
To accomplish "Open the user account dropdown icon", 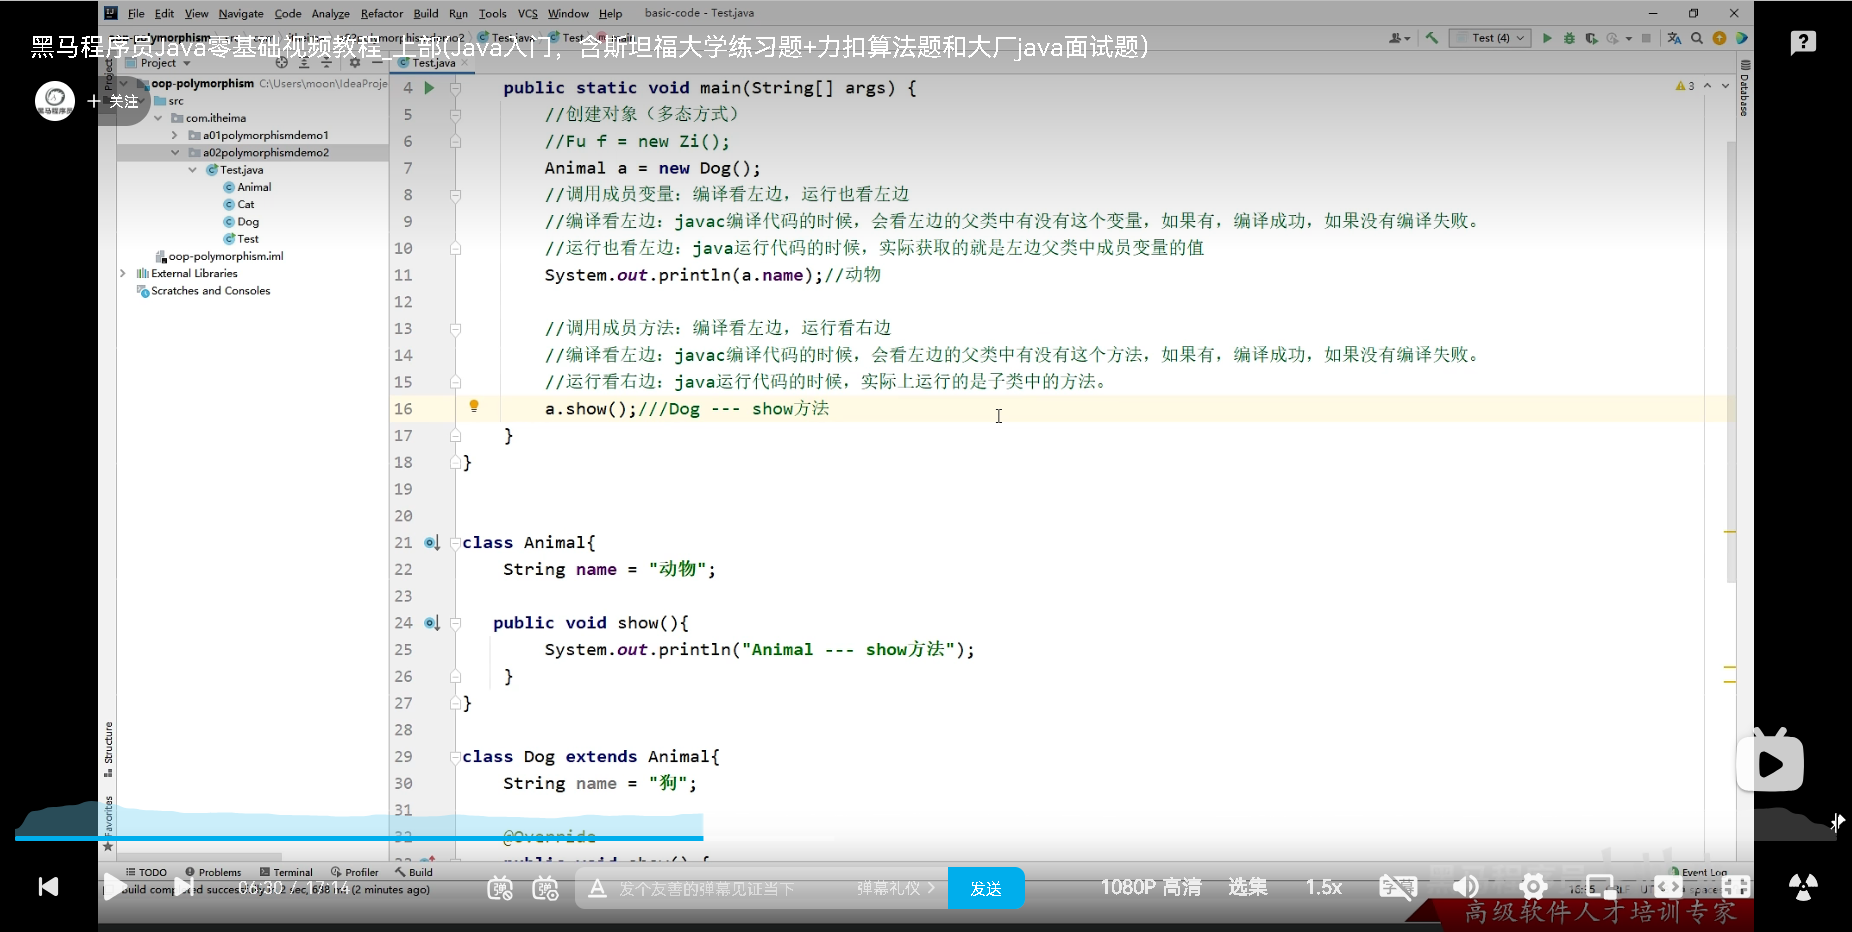I will [x=1399, y=38].
